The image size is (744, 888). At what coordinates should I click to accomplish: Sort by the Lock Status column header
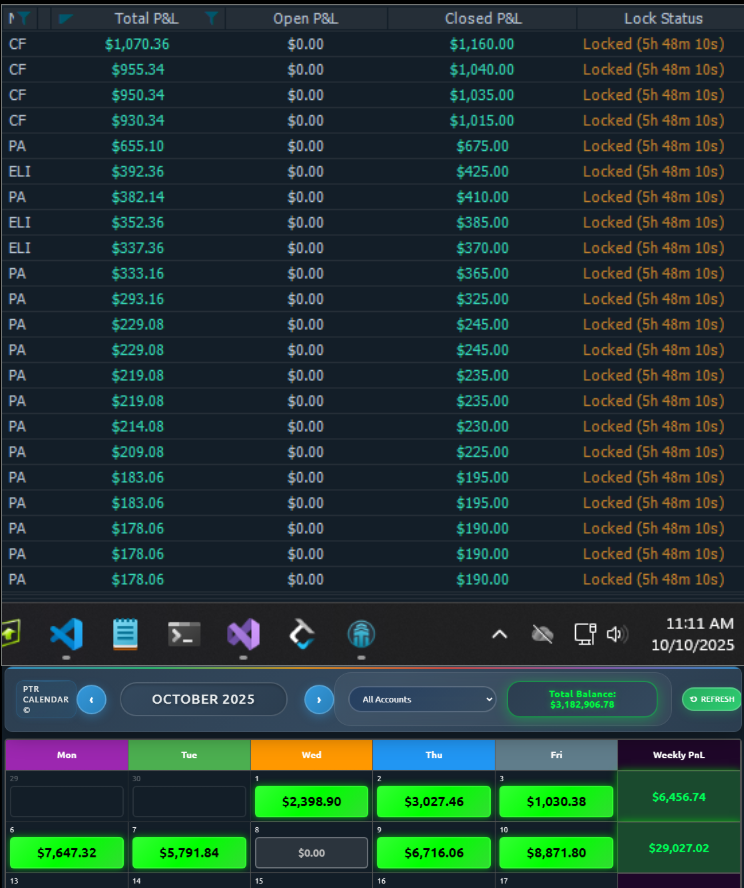pos(663,18)
